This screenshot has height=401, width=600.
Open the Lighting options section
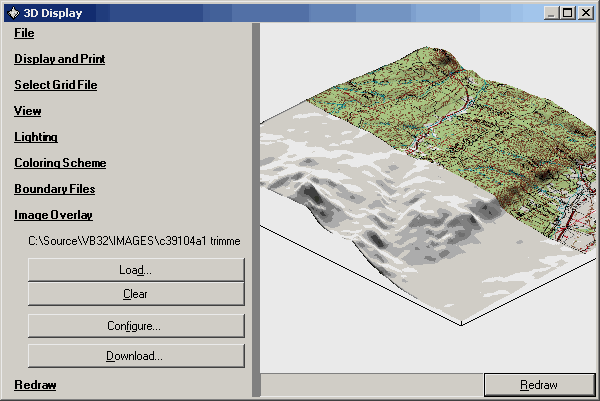(x=36, y=137)
